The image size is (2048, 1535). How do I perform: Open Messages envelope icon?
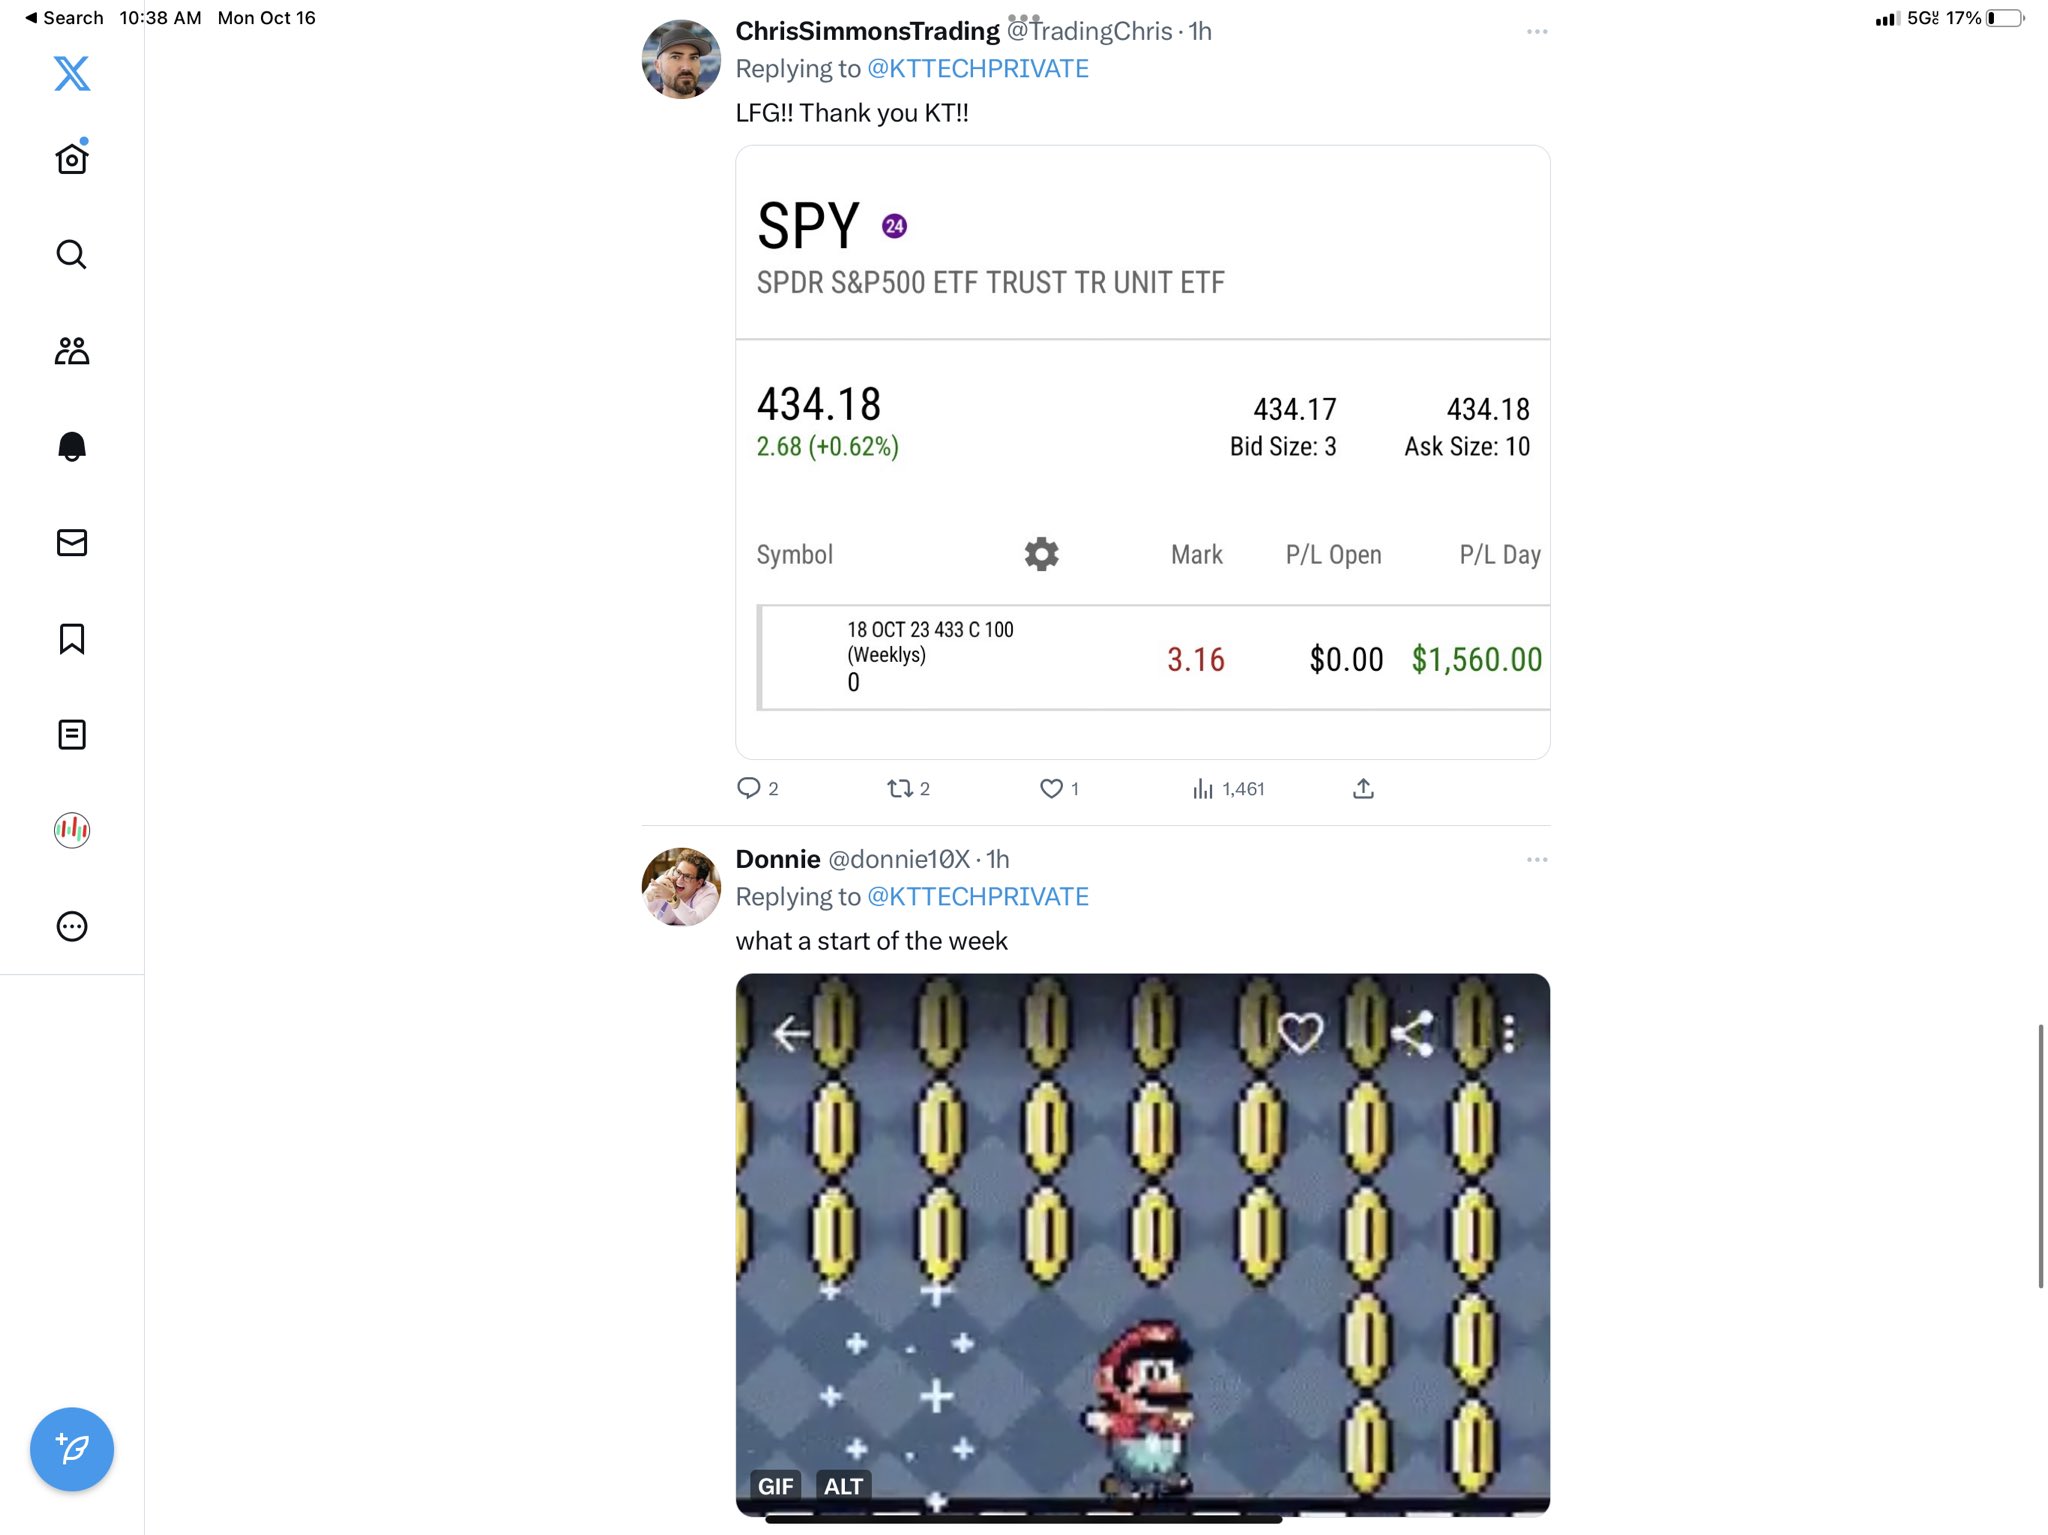[72, 542]
